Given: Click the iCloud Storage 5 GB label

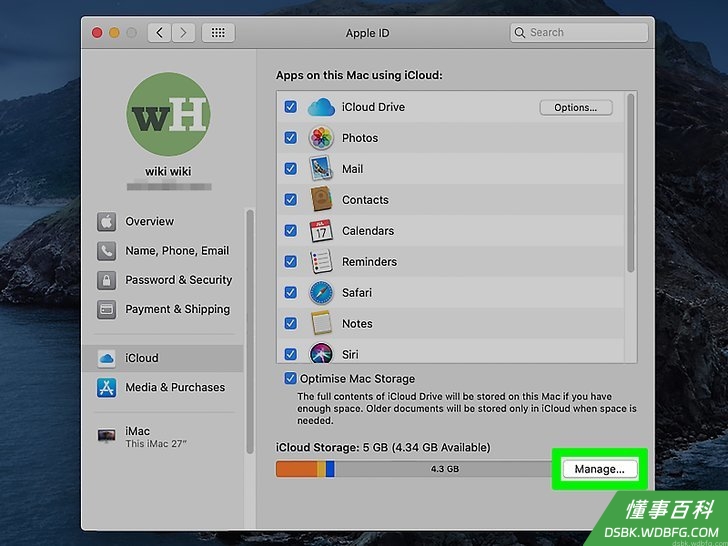Looking at the screenshot, I should (x=383, y=448).
